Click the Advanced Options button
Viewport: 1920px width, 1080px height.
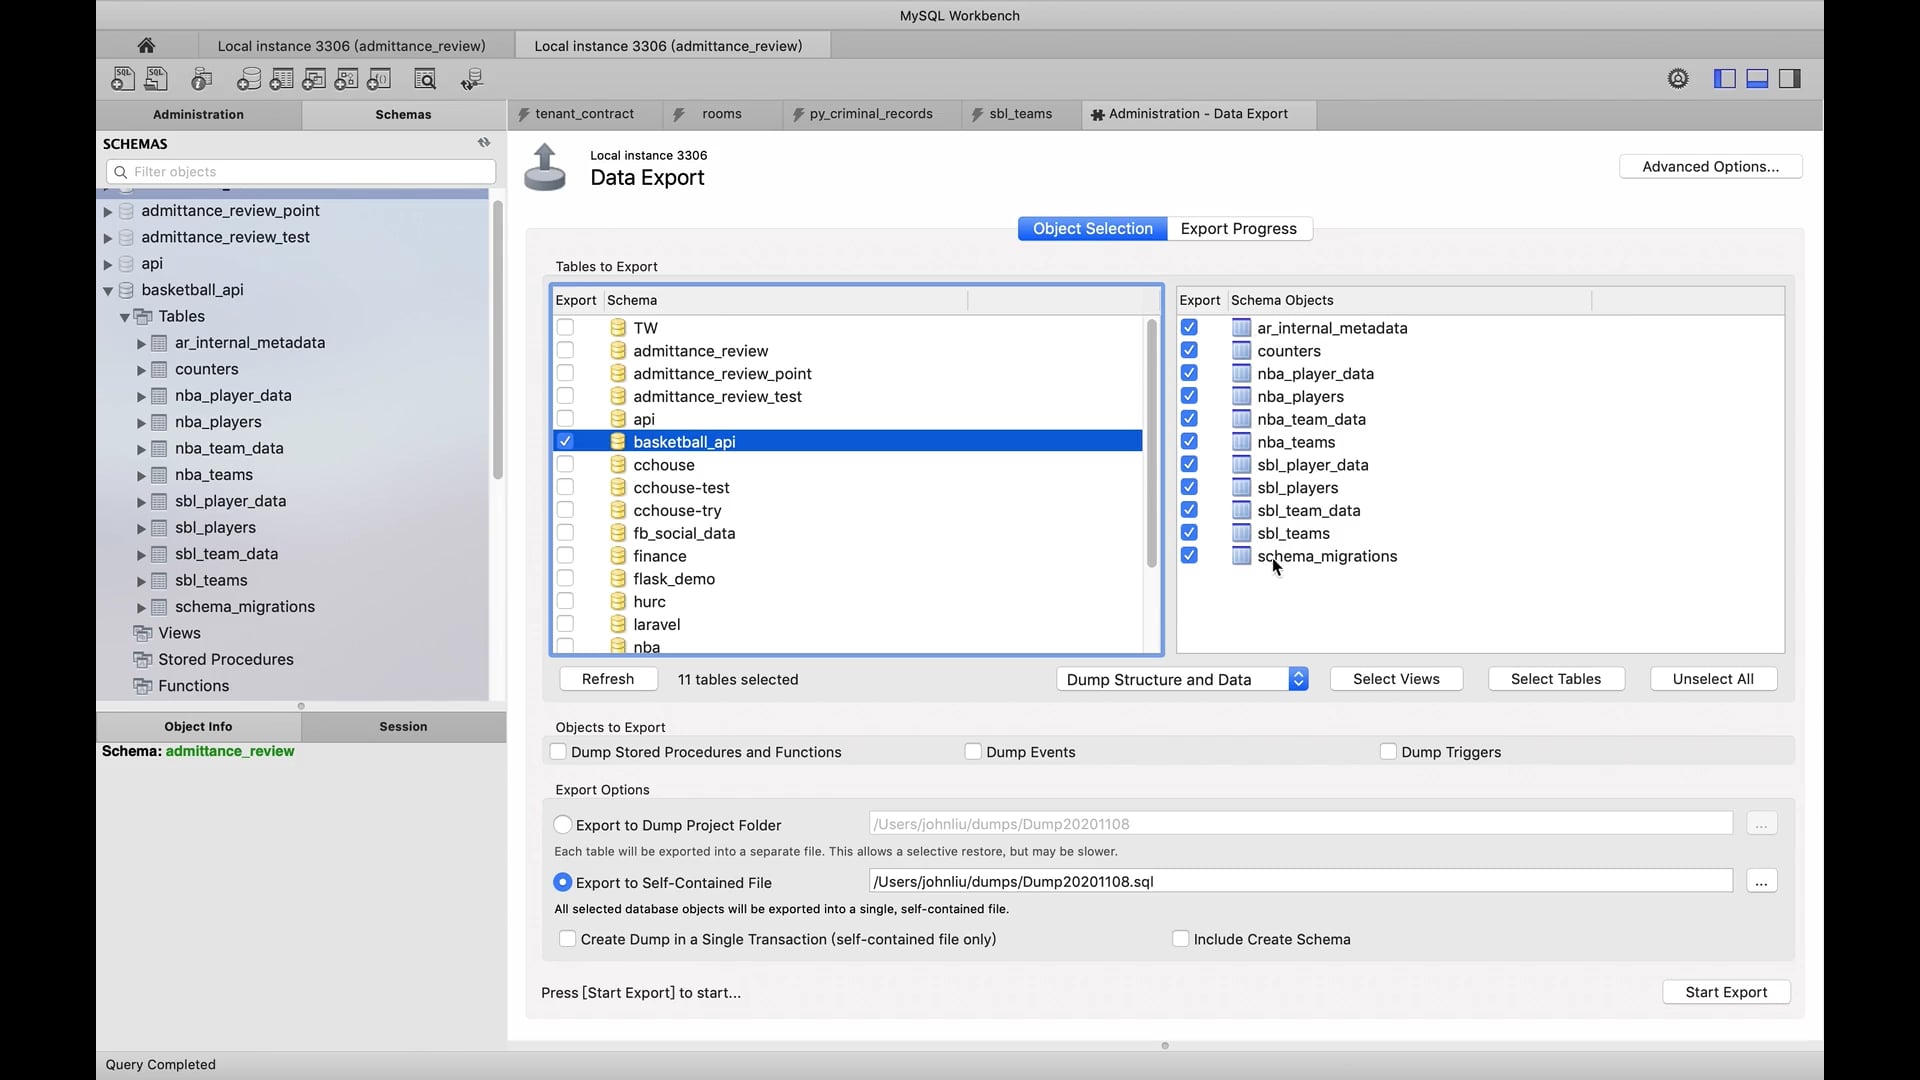click(1710, 166)
